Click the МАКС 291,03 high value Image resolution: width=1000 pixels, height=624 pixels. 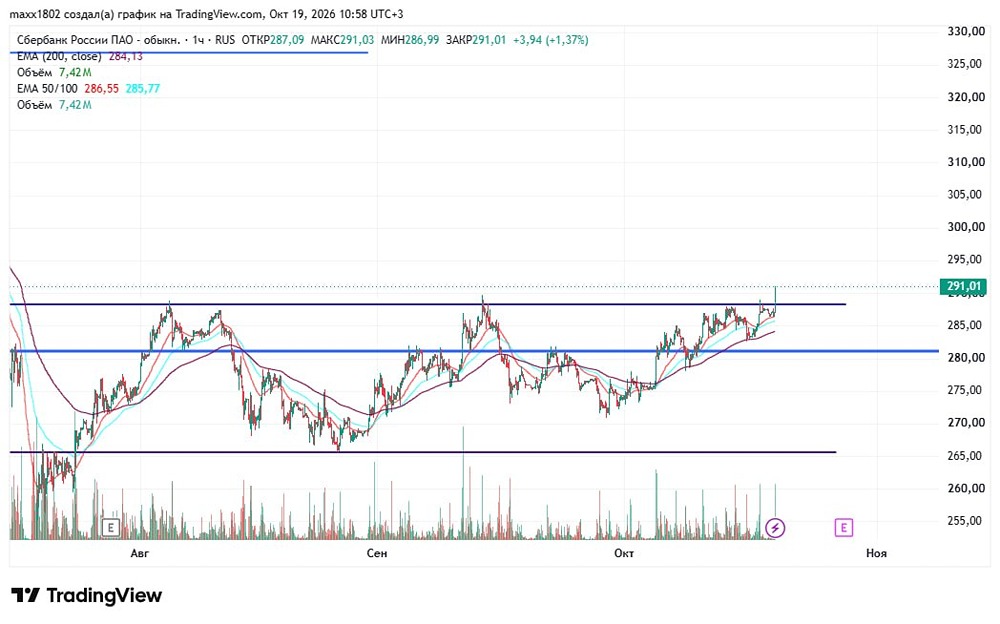(342, 40)
